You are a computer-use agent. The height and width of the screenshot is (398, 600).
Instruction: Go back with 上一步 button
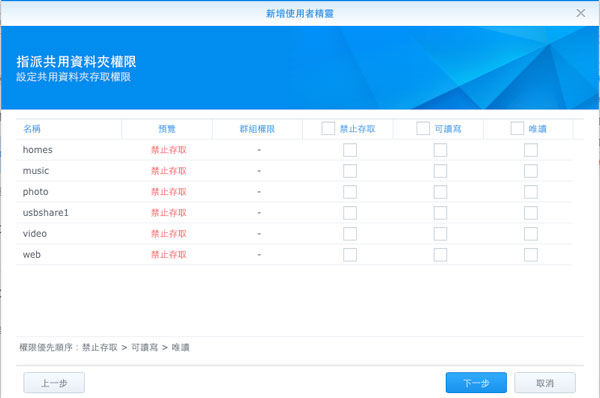click(x=54, y=383)
